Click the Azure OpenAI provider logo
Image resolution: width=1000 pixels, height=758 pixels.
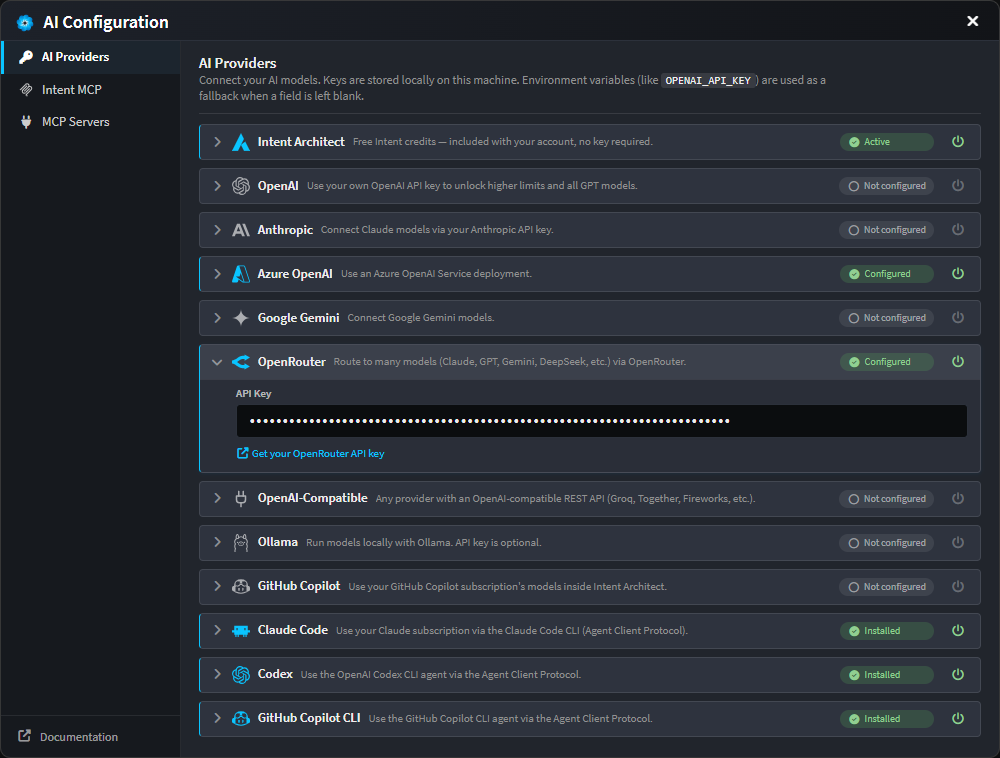[240, 274]
